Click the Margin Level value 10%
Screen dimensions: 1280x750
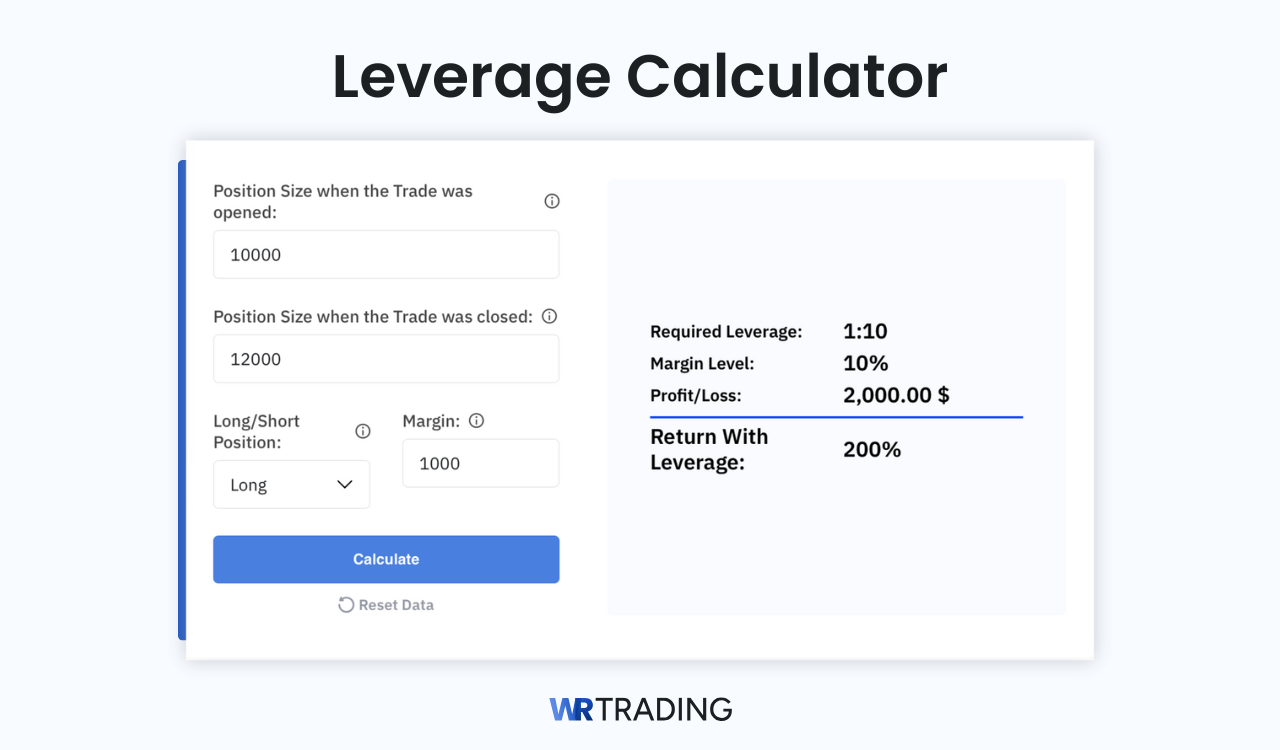pyautogui.click(x=865, y=363)
